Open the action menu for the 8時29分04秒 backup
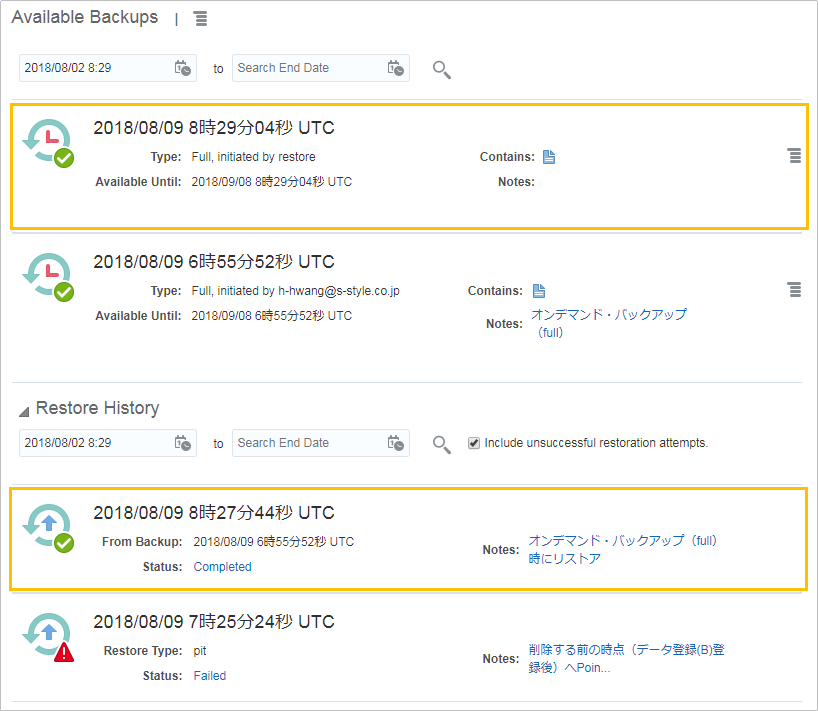The width and height of the screenshot is (818, 711). point(795,155)
